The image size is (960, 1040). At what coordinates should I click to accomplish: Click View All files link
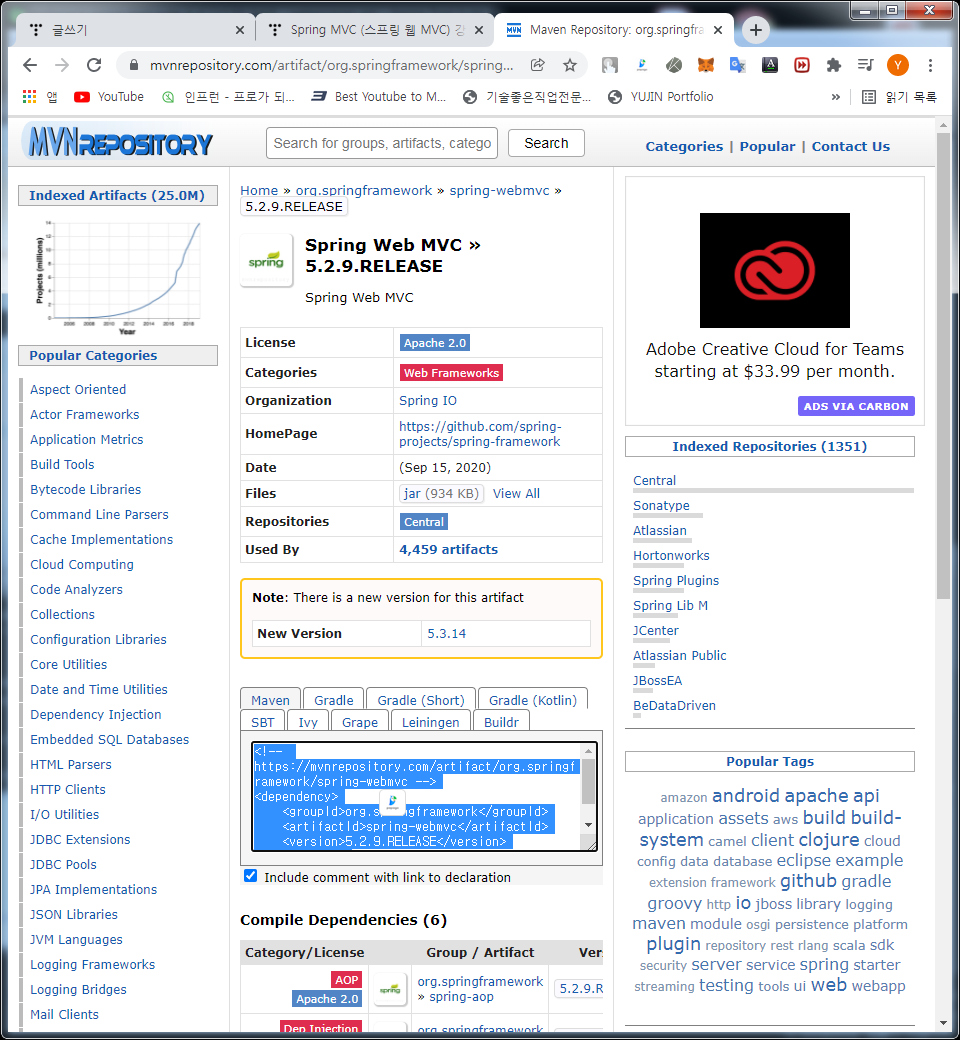[x=516, y=493]
